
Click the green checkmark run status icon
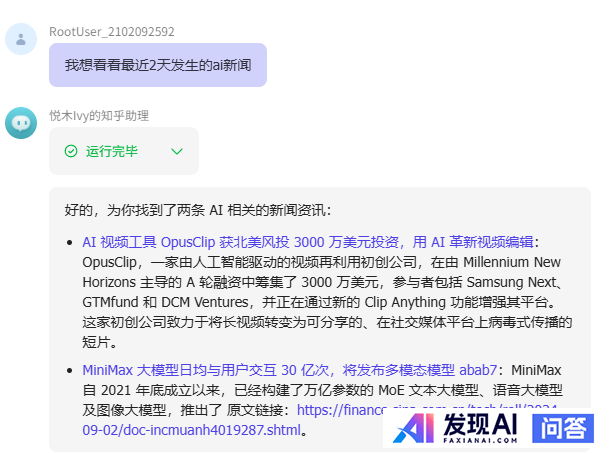[x=71, y=151]
